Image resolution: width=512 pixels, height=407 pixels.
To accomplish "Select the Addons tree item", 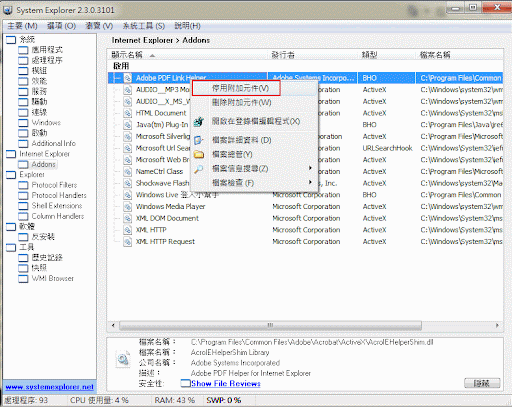I will (x=43, y=164).
